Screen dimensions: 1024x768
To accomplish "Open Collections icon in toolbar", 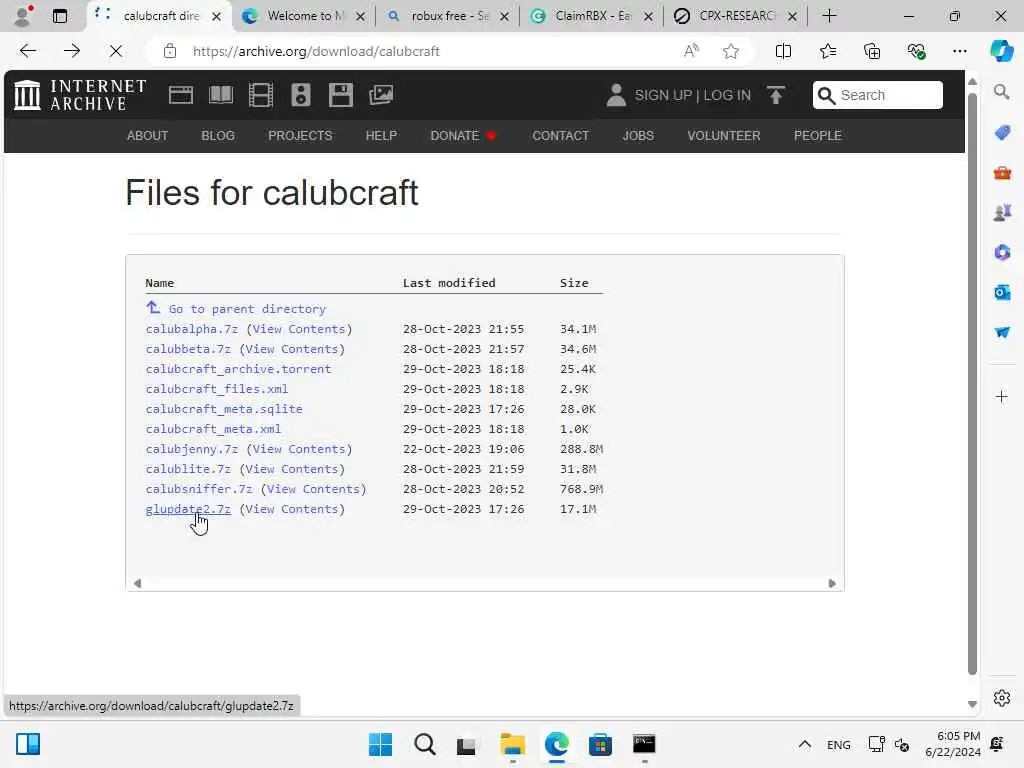I will (x=872, y=51).
